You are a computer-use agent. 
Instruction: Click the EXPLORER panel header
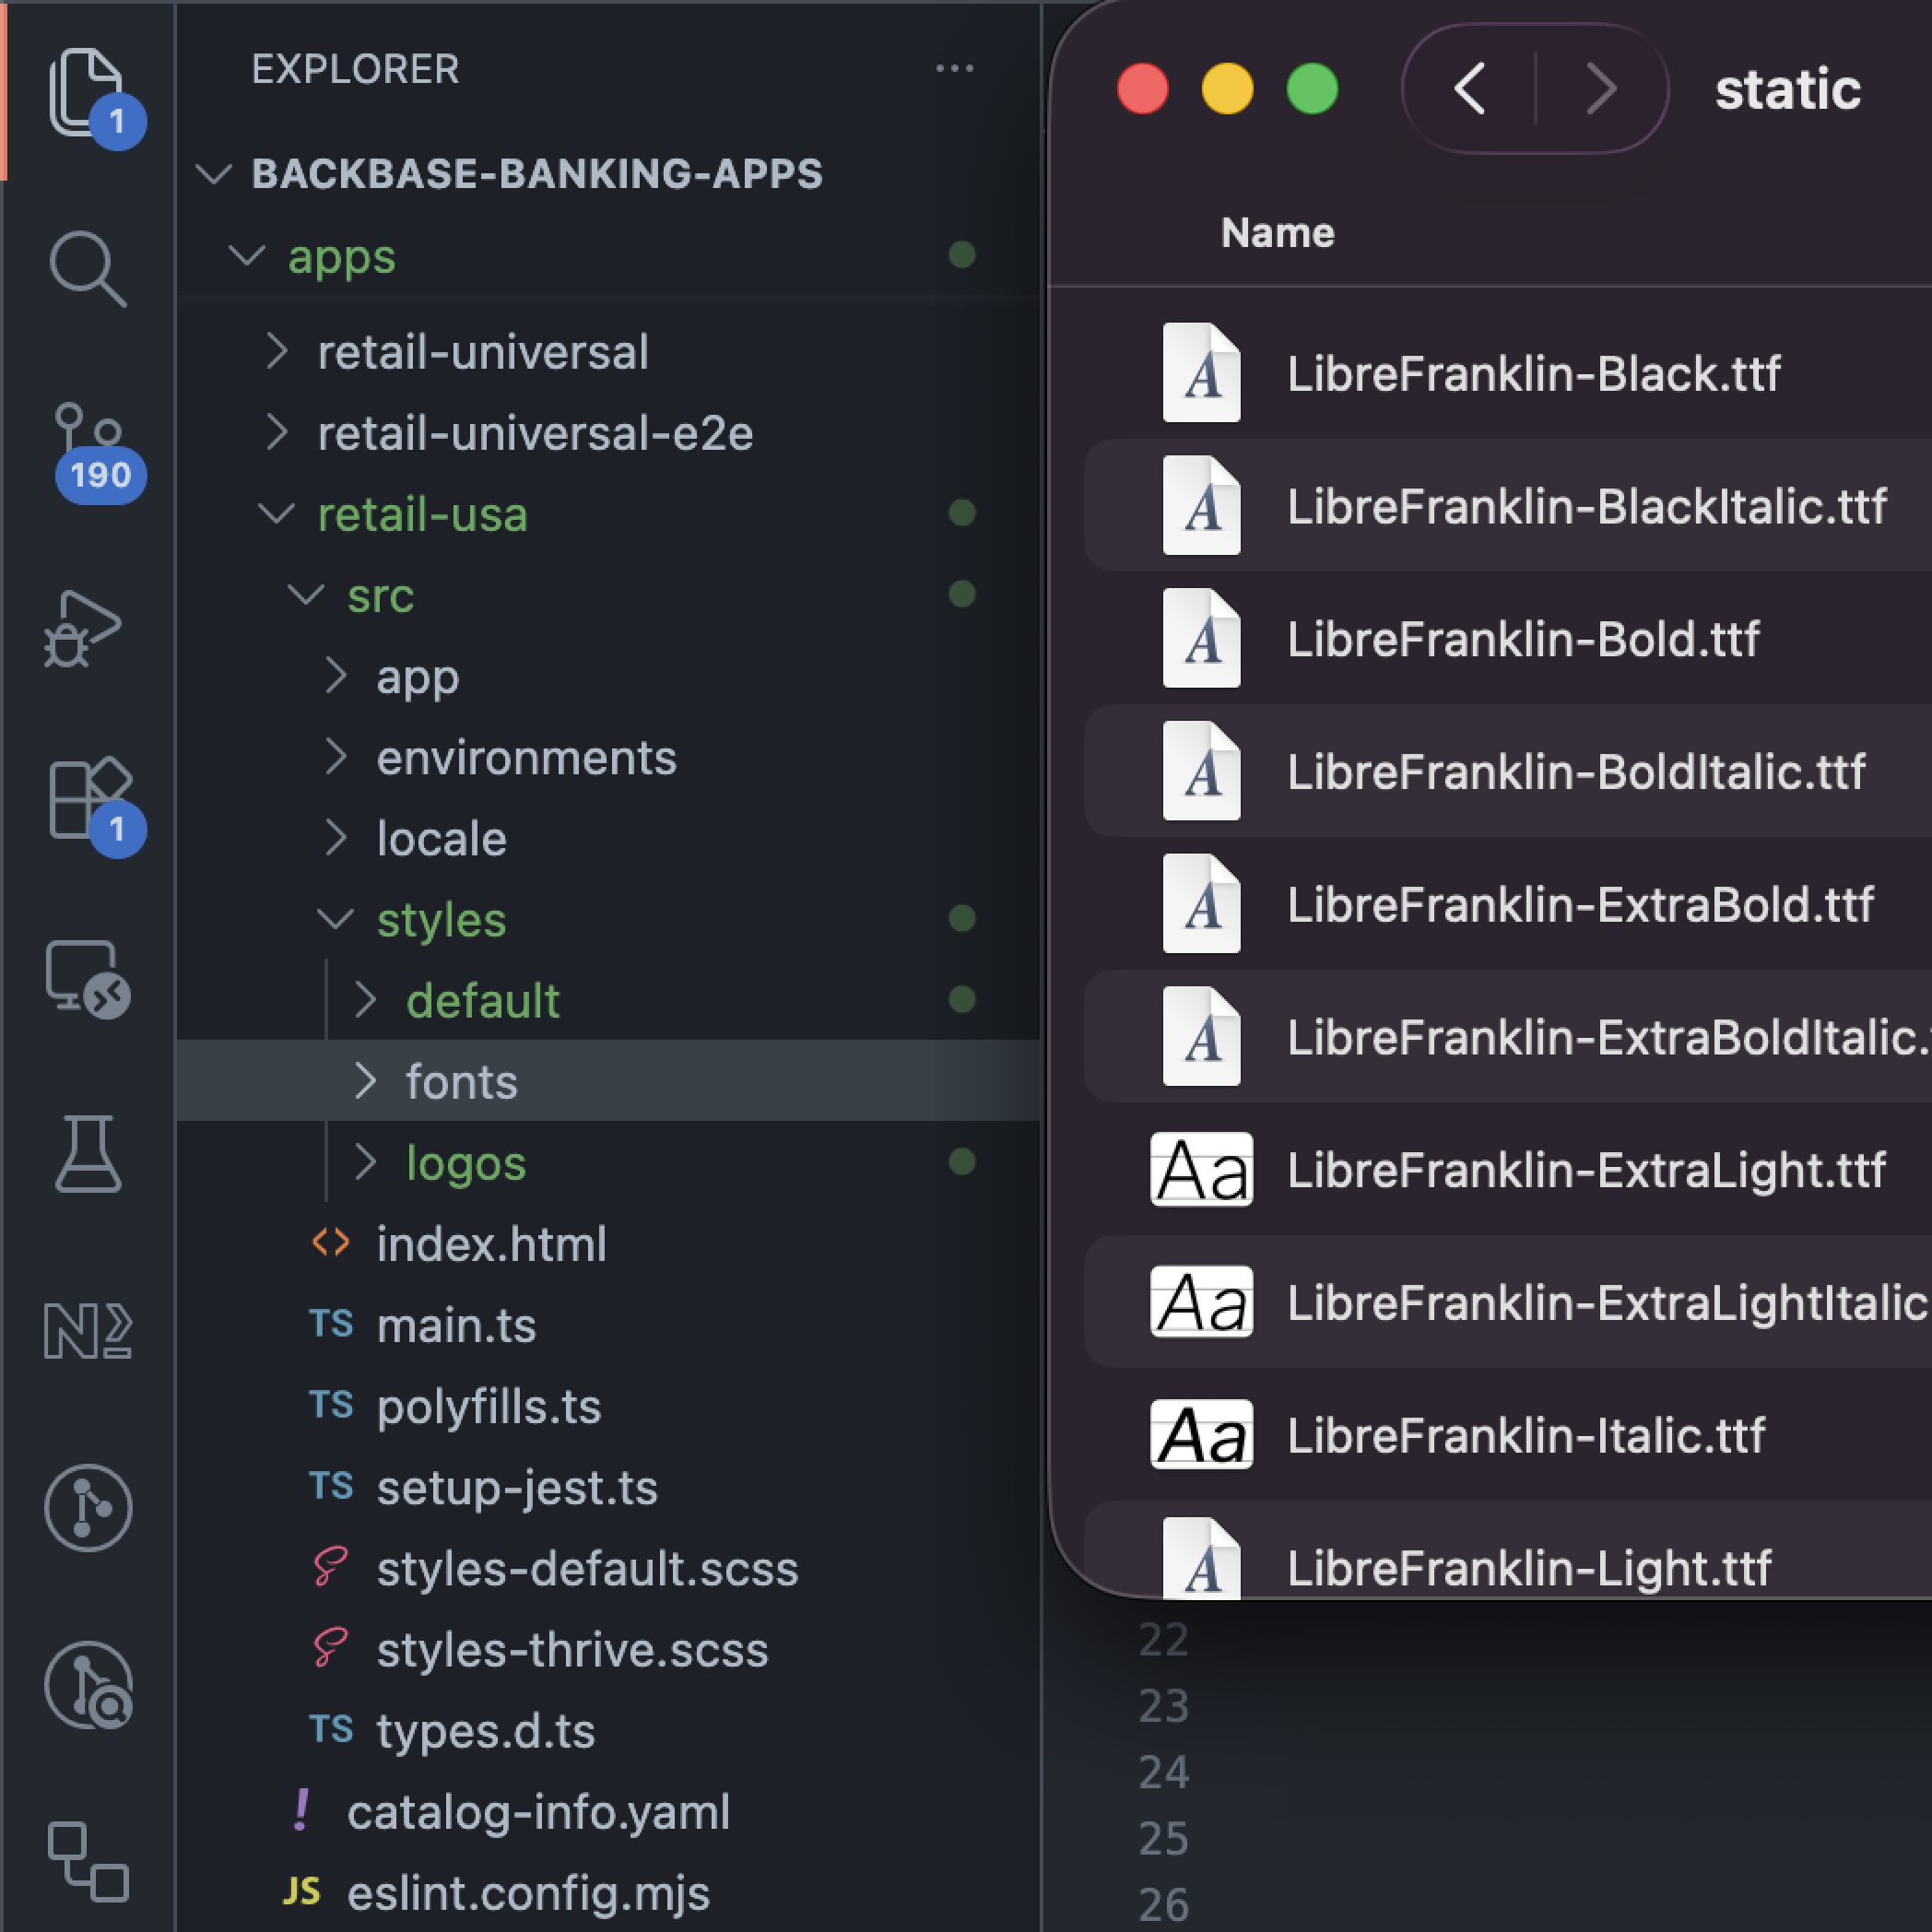pos(355,69)
